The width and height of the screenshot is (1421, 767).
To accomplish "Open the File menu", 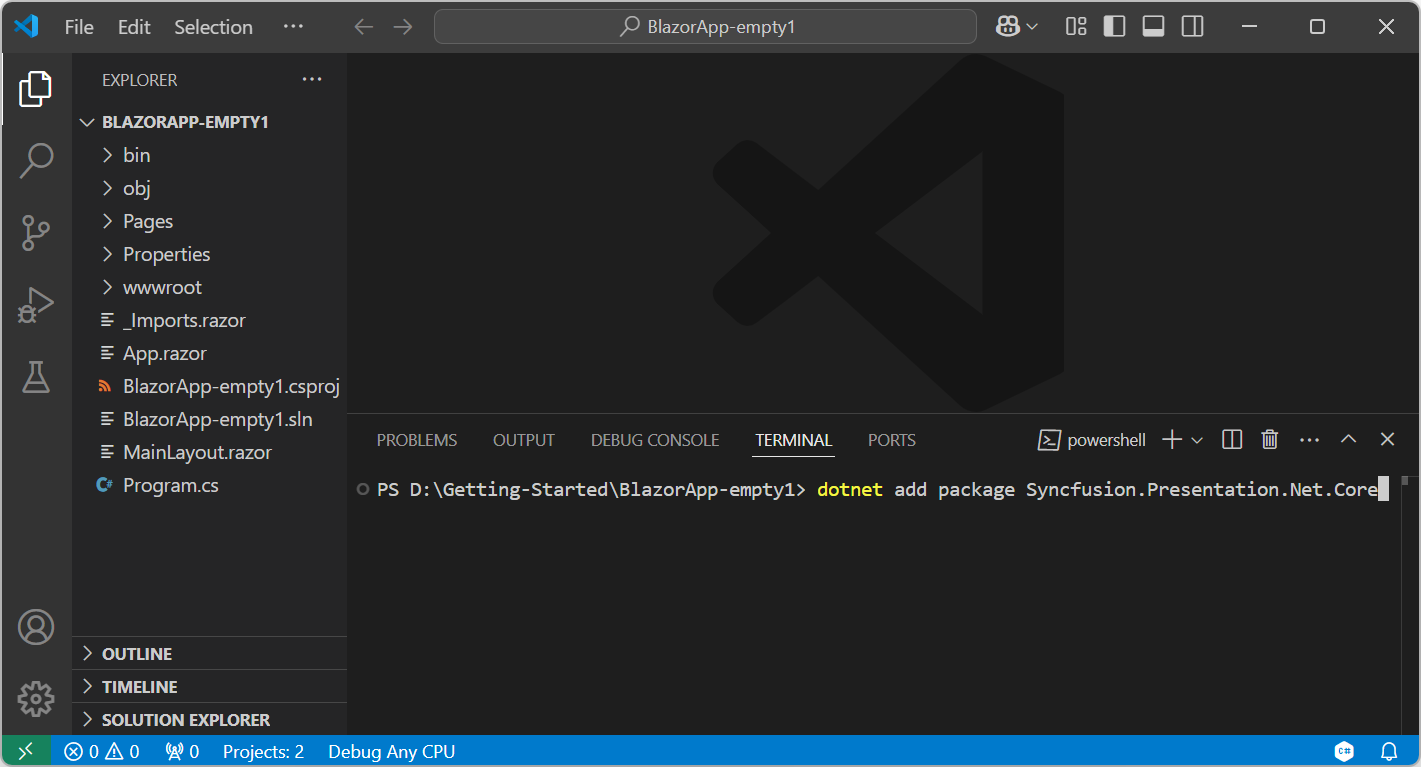I will click(79, 27).
